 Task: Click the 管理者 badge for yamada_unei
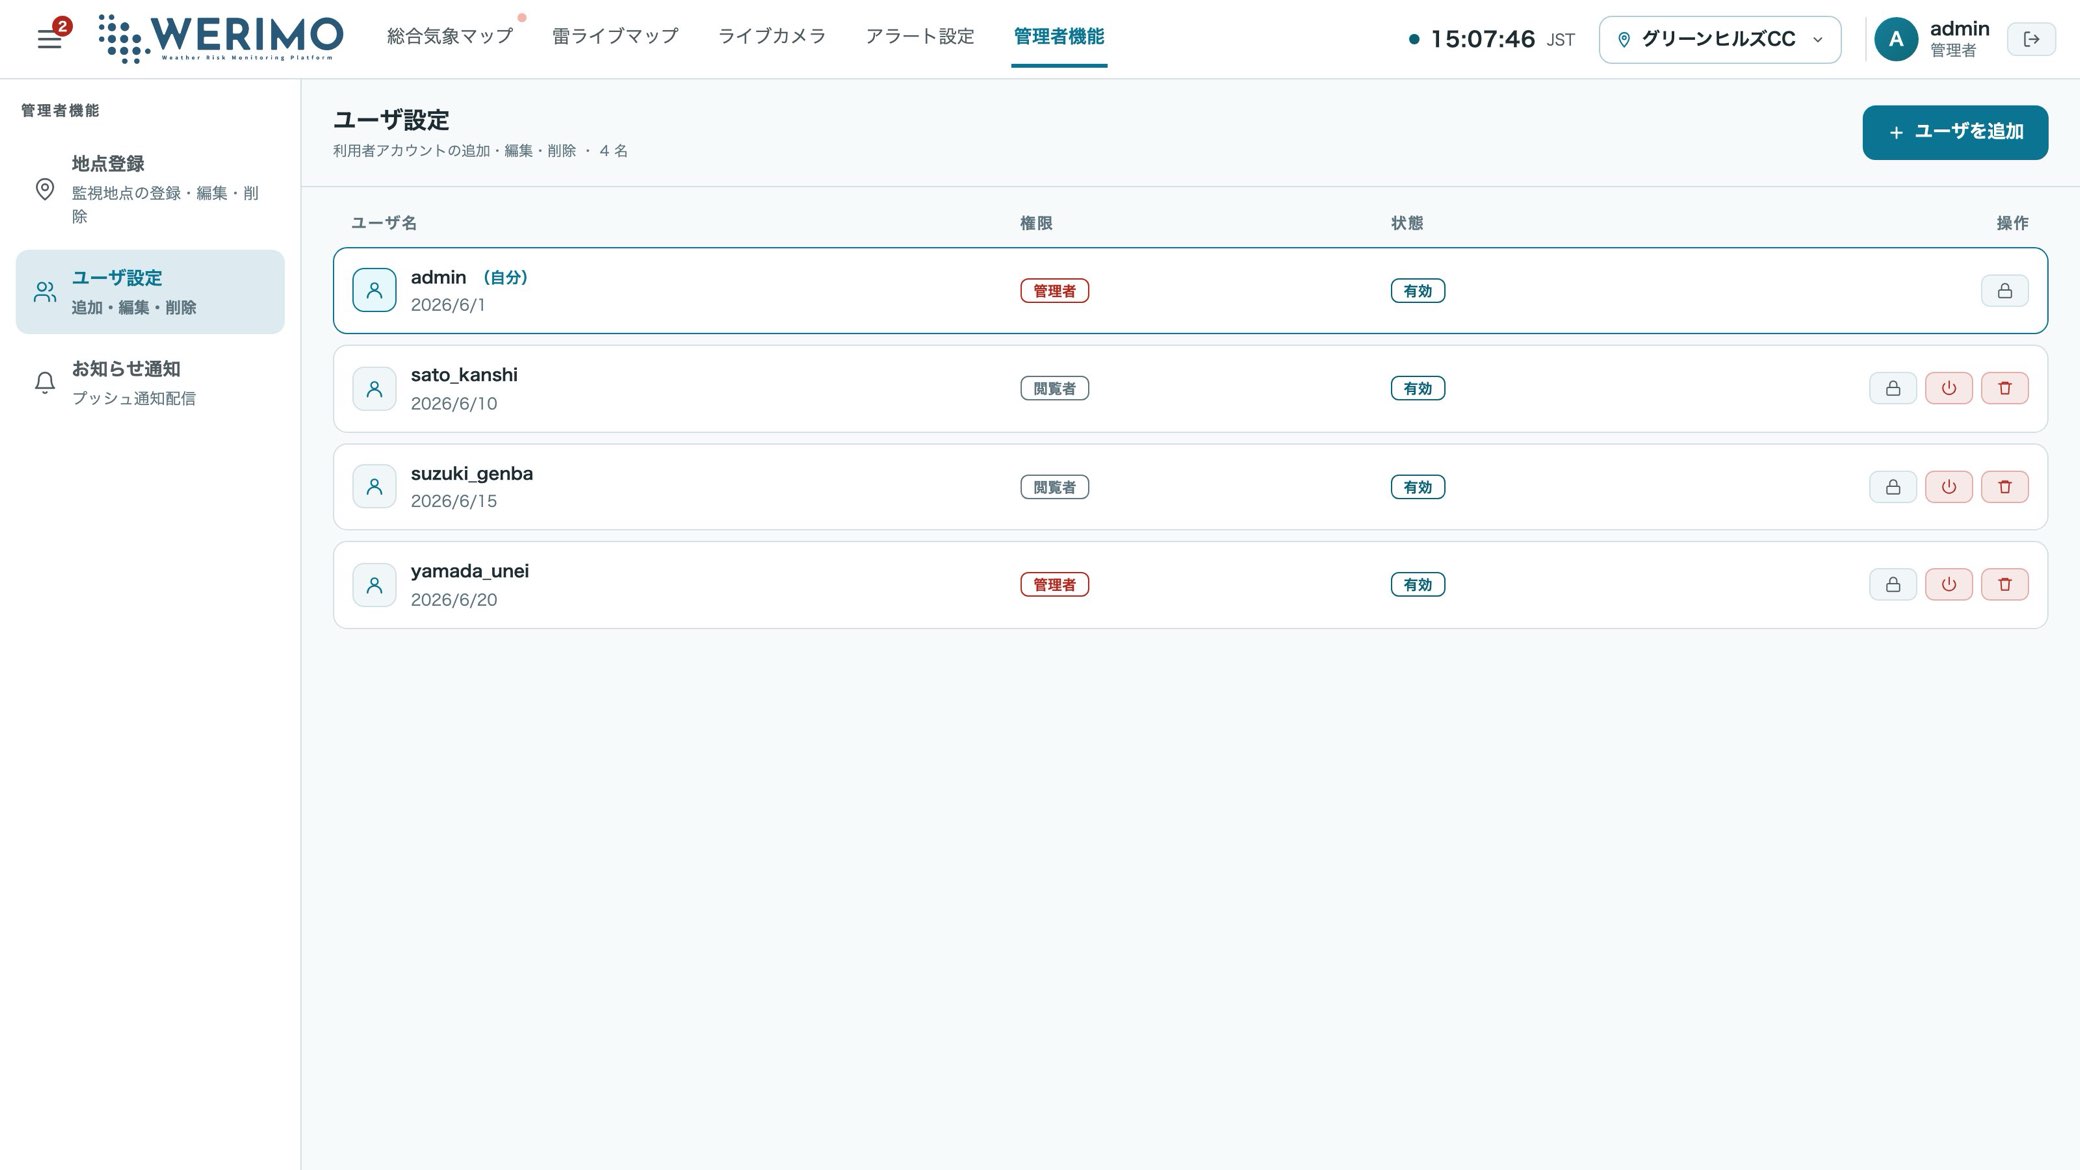1054,585
